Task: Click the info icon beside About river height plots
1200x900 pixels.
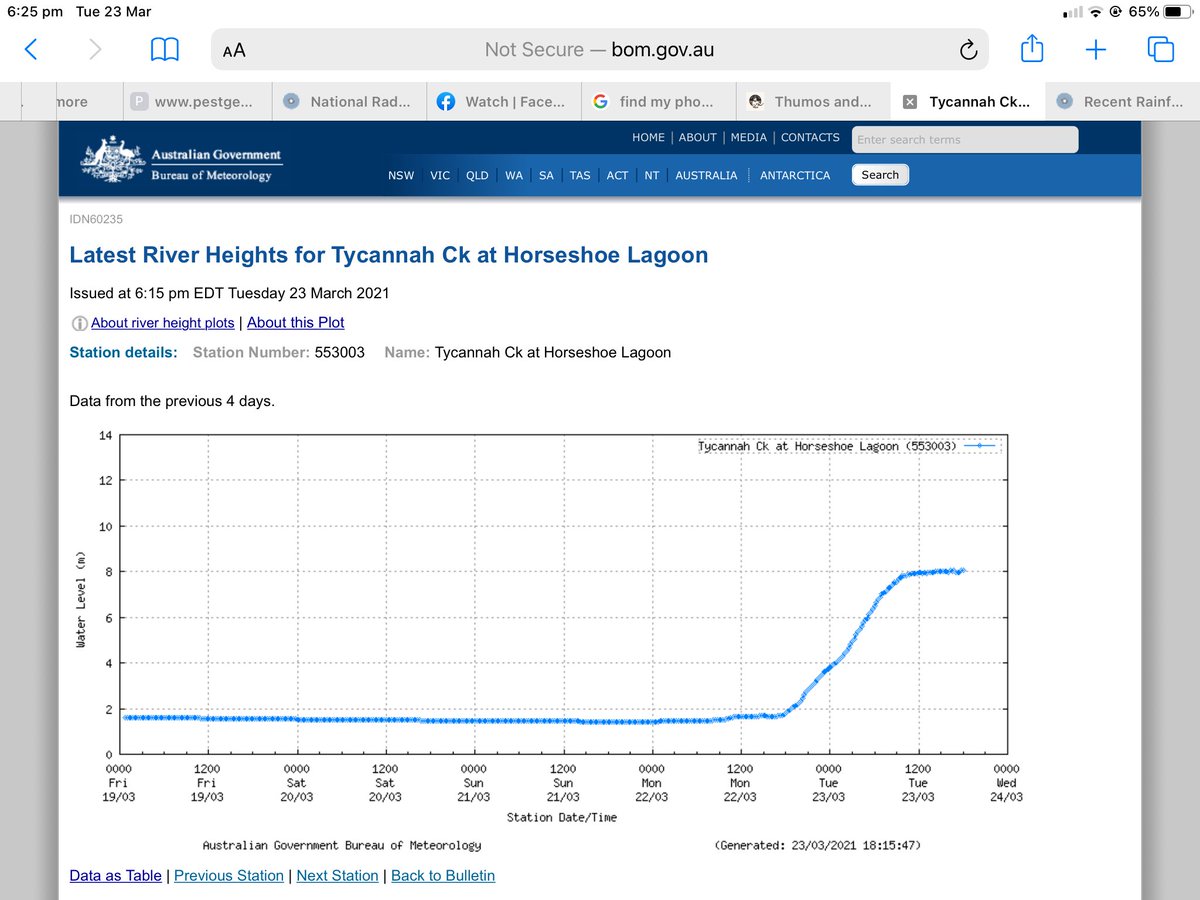Action: [79, 323]
